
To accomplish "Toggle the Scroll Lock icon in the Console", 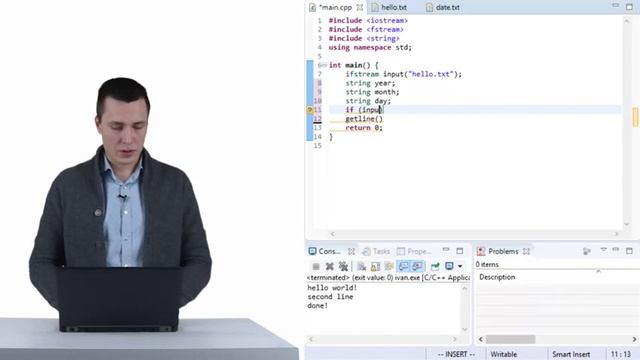I will tap(375, 267).
